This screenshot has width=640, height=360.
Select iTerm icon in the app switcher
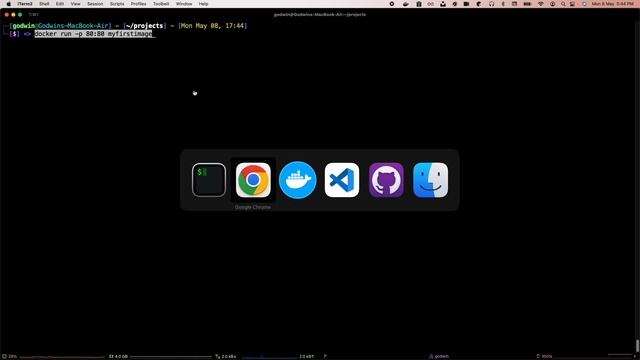[x=209, y=180]
